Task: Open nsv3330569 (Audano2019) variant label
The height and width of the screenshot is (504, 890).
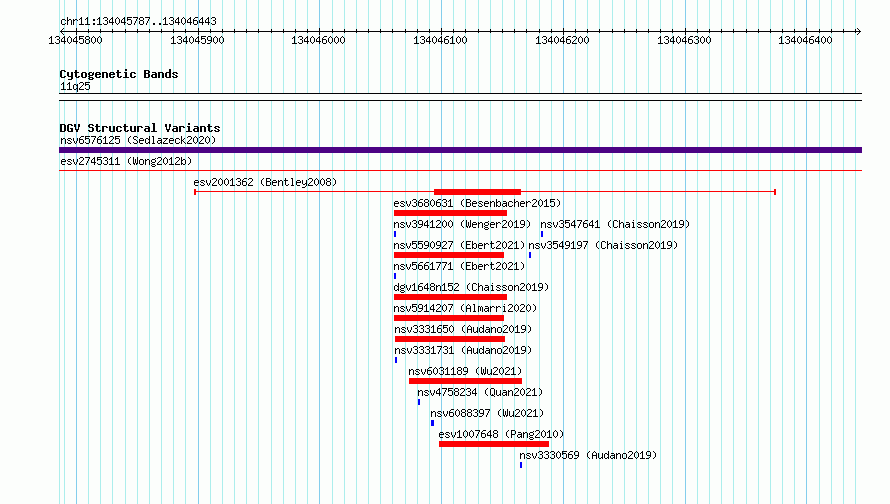Action: 588,455
